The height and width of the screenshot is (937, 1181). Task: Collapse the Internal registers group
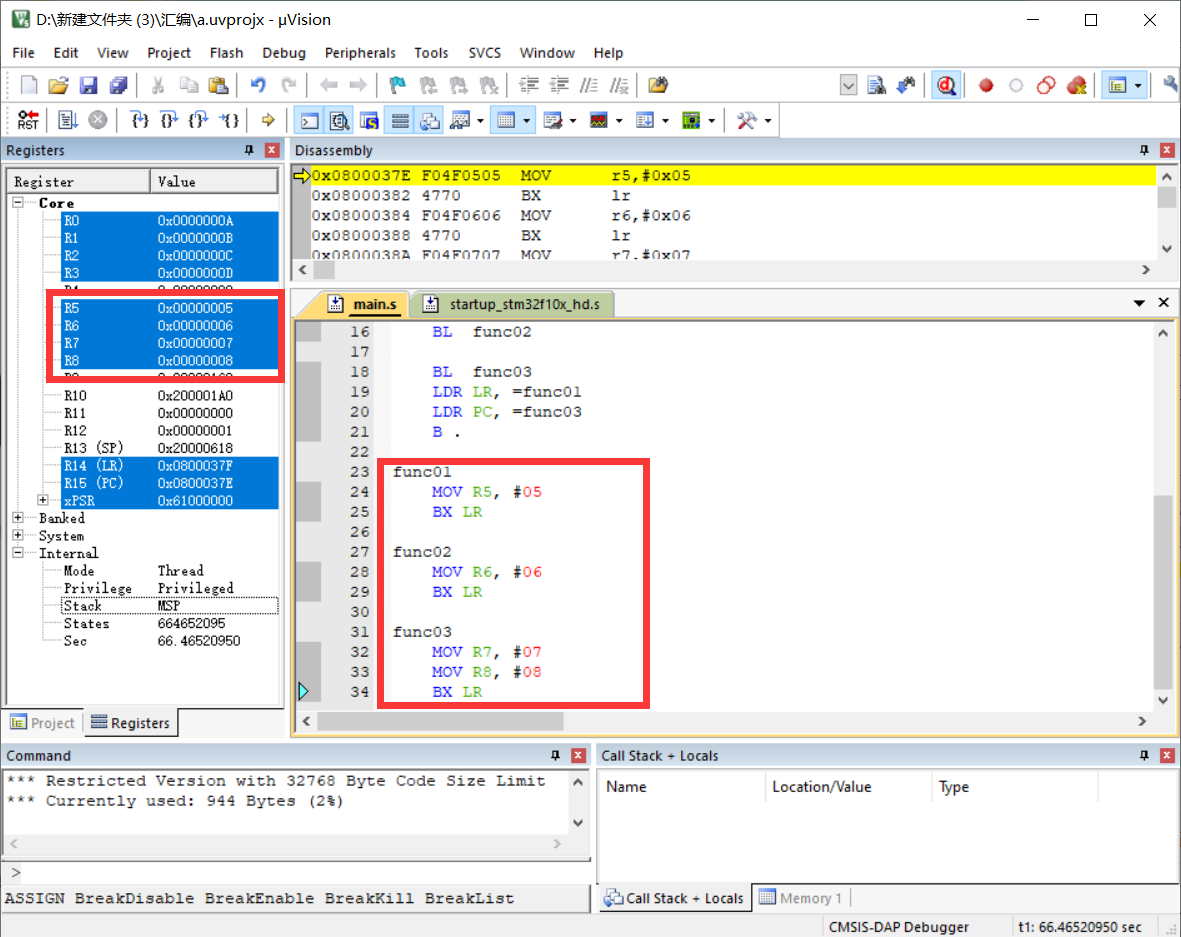(16, 553)
